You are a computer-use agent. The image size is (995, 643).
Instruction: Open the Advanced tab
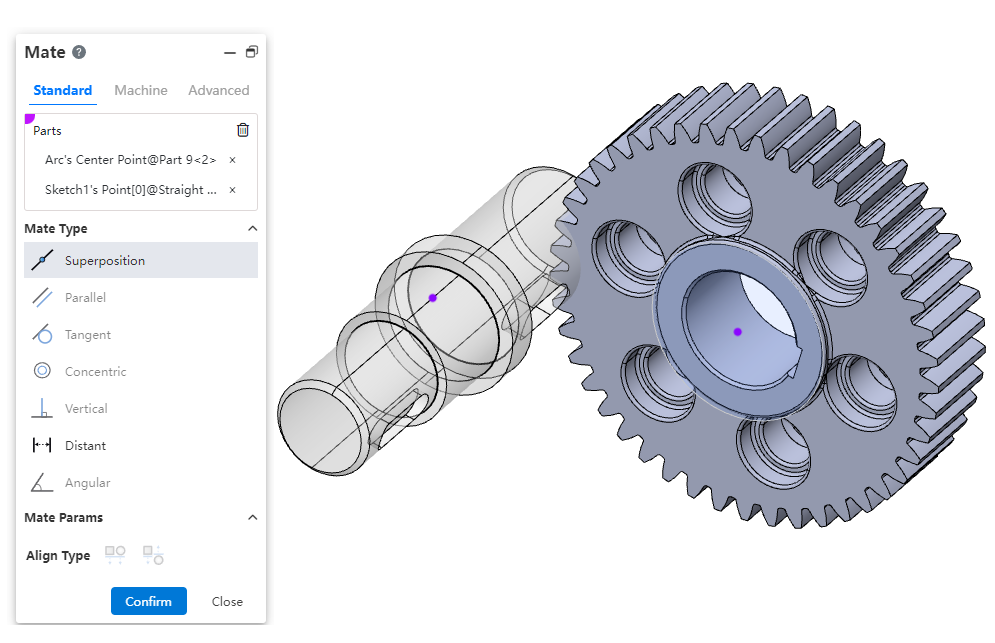coord(218,90)
